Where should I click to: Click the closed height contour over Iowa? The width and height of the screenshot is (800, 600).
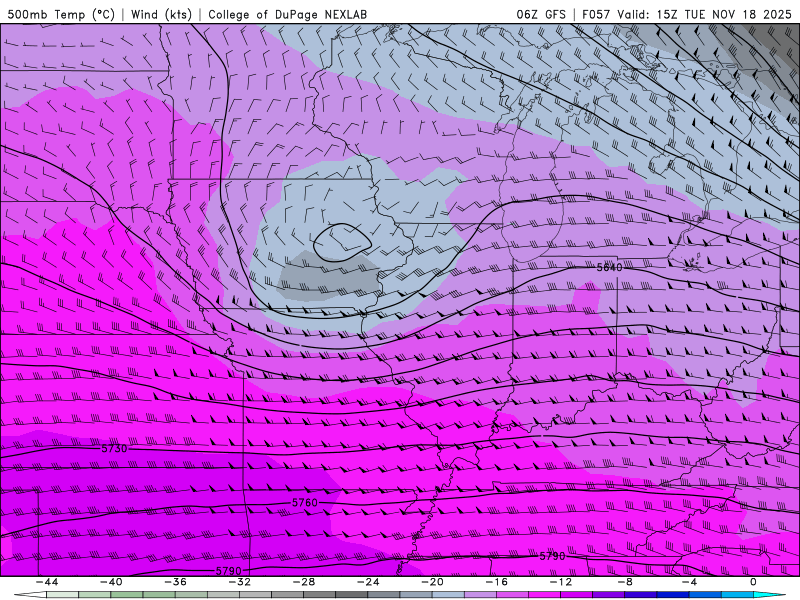point(342,242)
